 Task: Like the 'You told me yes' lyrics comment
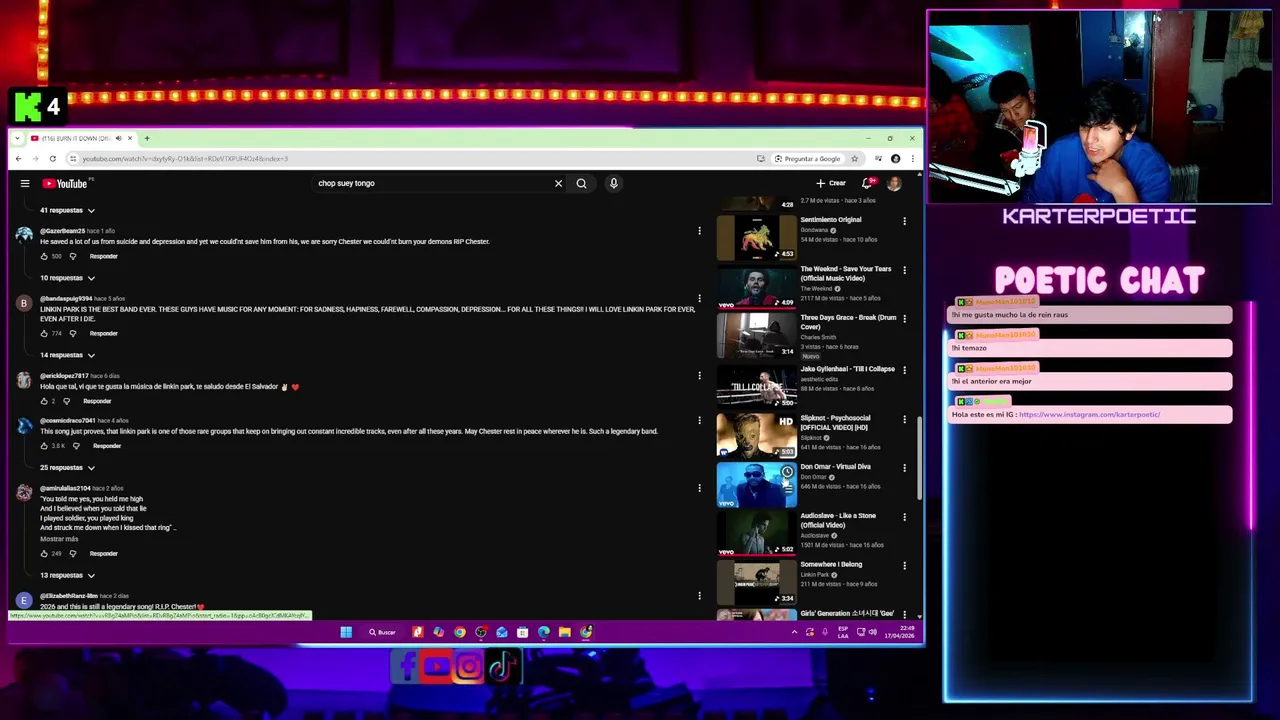pyautogui.click(x=44, y=554)
